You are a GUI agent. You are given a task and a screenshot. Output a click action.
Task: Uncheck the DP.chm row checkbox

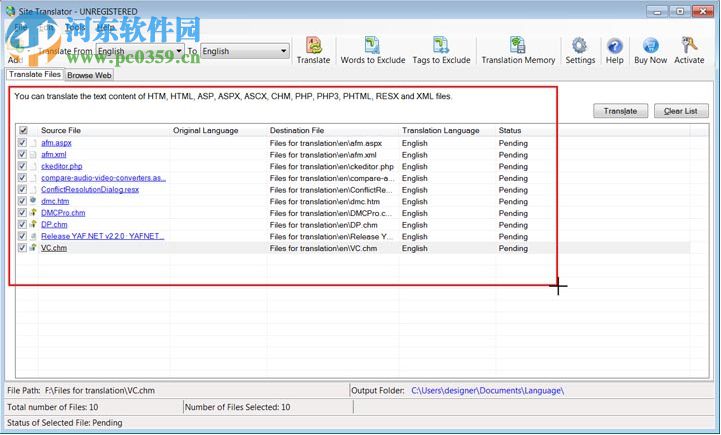[x=22, y=224]
